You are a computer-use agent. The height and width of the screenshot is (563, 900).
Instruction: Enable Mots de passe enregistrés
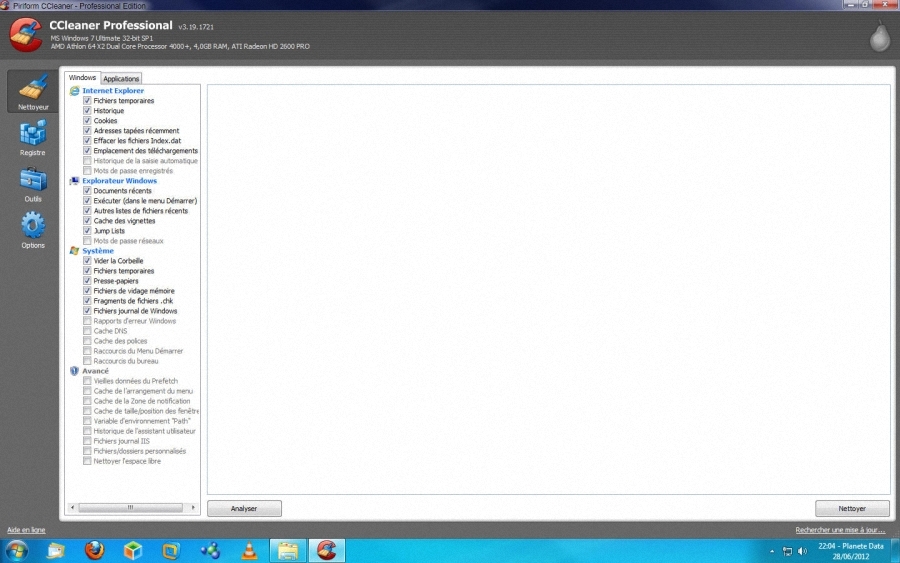[x=87, y=170]
